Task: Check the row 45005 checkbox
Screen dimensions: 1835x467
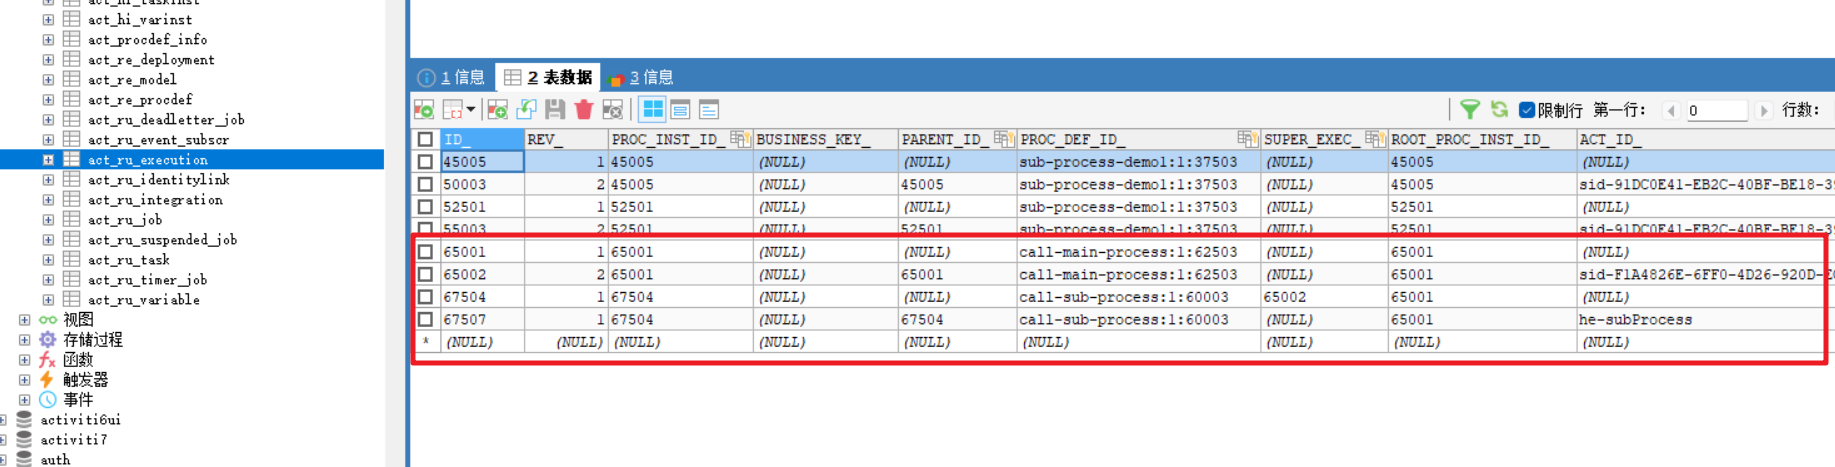Action: 426,161
